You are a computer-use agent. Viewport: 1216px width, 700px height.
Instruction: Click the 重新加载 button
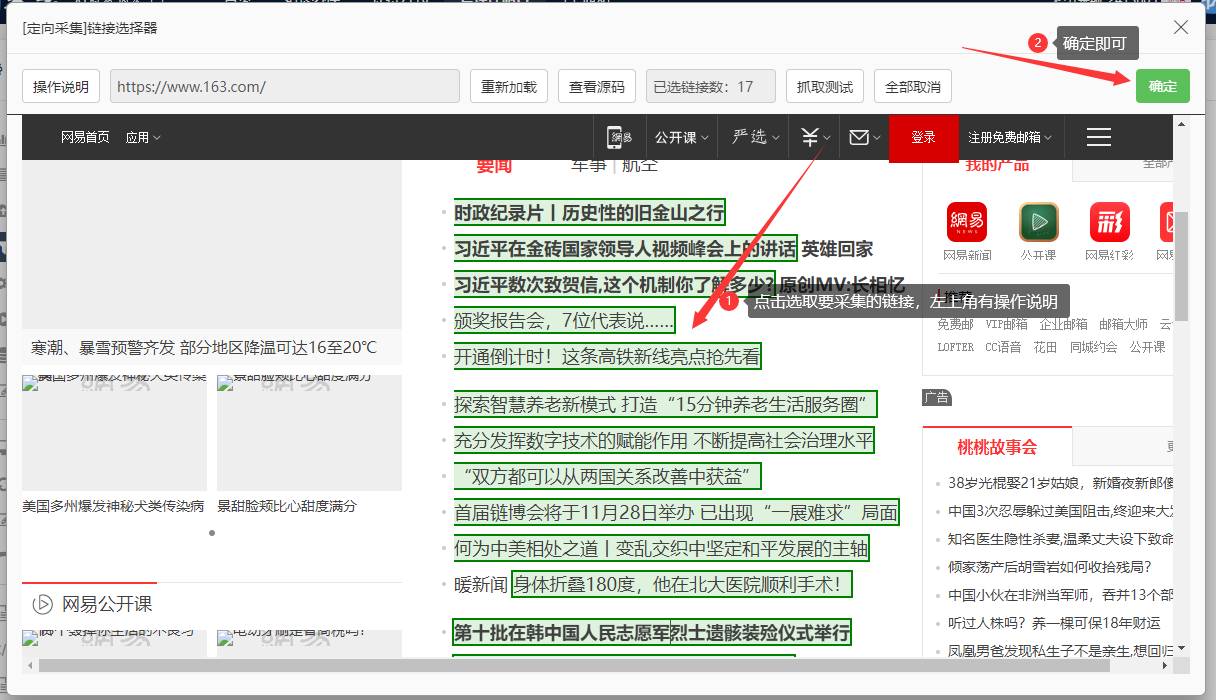509,86
